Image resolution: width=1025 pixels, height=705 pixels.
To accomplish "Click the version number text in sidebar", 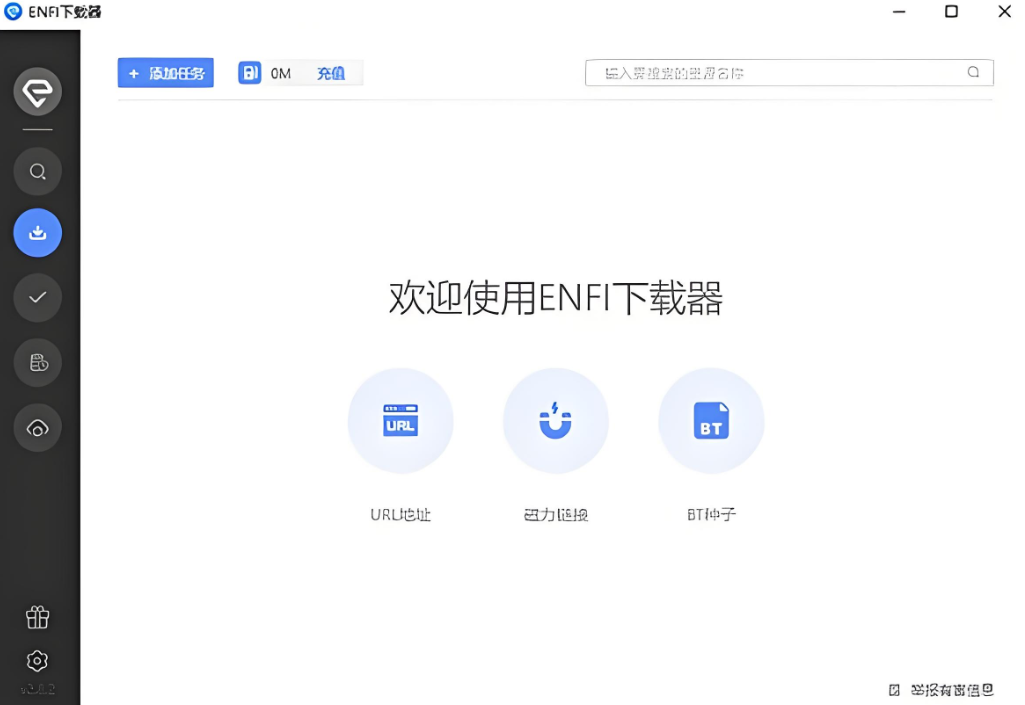I will 37,689.
